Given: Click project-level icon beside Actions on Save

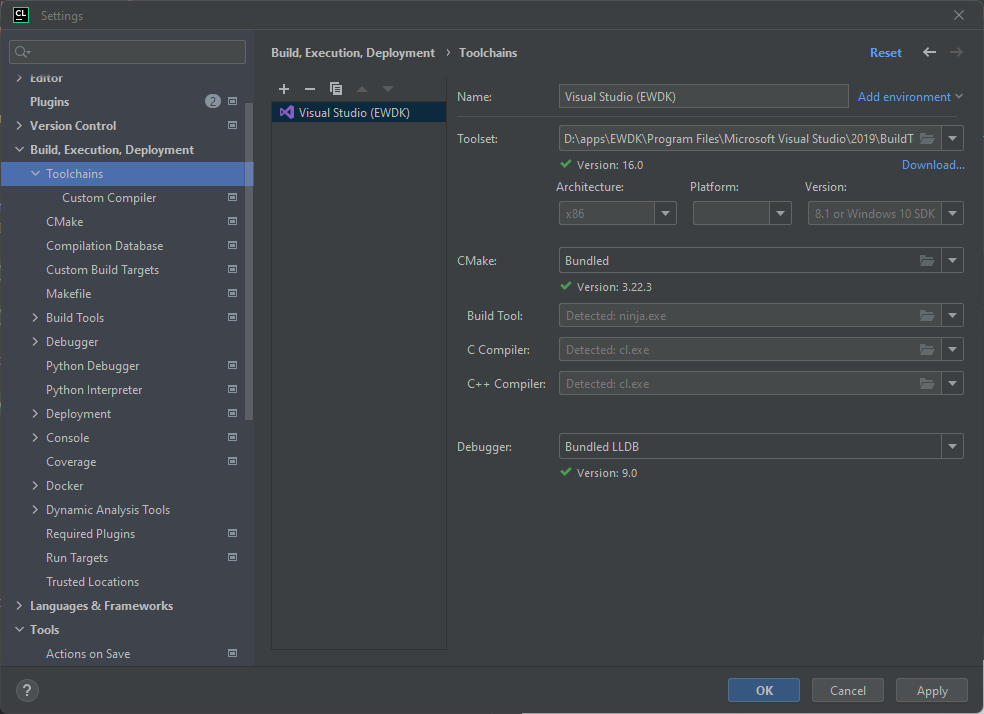Looking at the screenshot, I should [x=232, y=654].
